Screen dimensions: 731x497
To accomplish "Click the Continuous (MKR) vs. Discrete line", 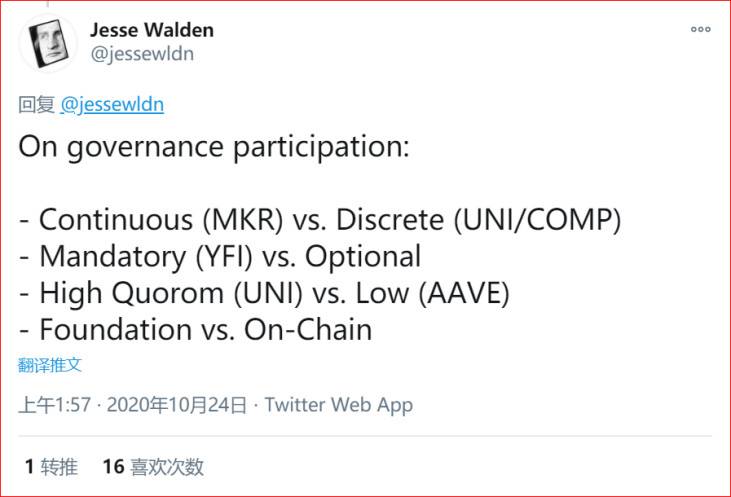I will pyautogui.click(x=320, y=220).
